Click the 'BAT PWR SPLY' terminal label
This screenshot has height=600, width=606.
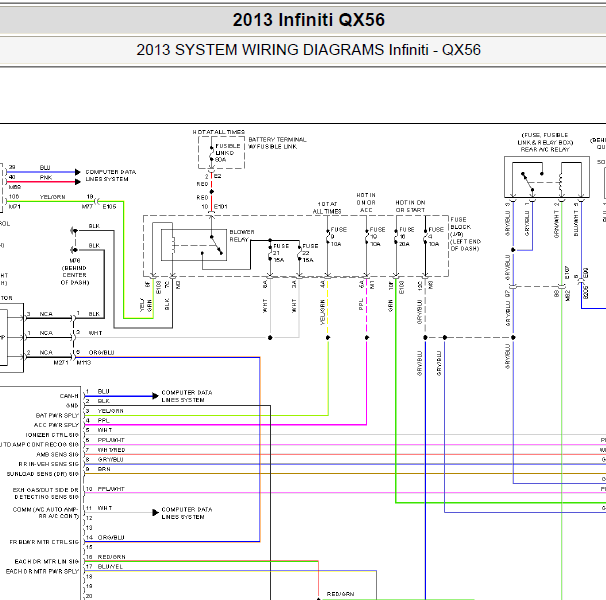click(57, 416)
